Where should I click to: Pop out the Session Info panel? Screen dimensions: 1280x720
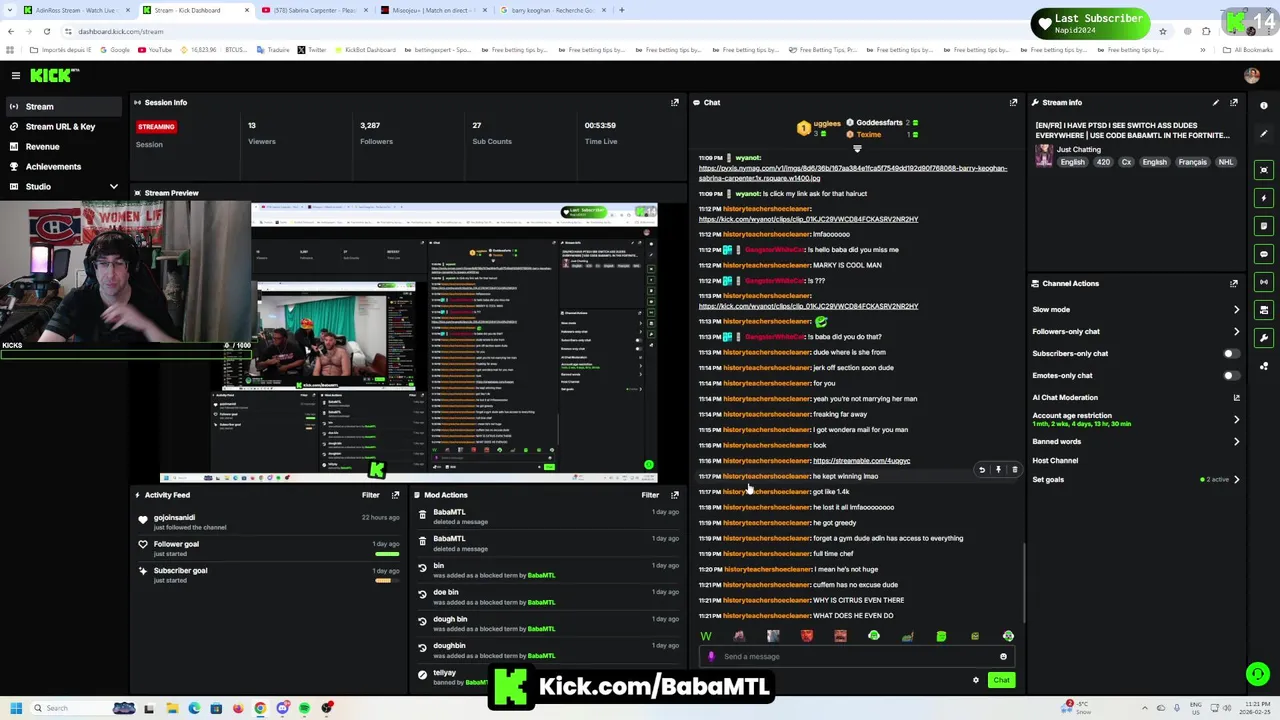675,102
